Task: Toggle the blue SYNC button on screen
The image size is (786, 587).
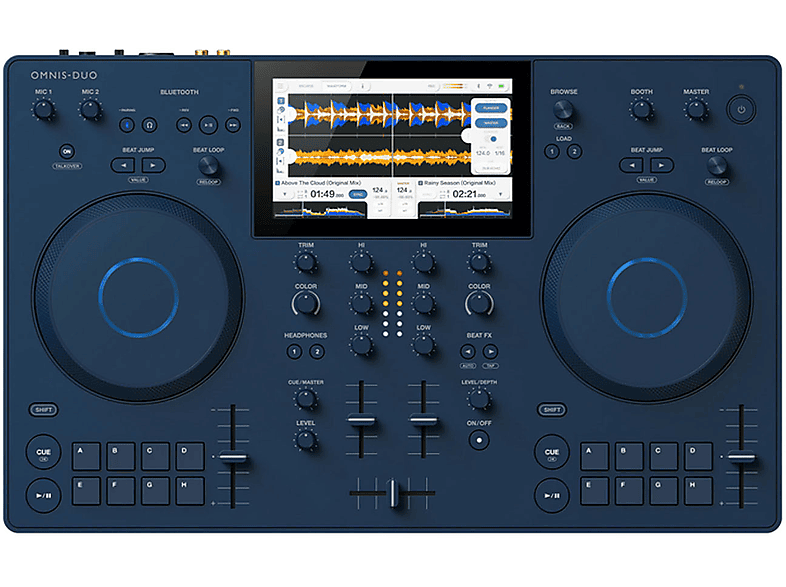Action: coord(357,194)
